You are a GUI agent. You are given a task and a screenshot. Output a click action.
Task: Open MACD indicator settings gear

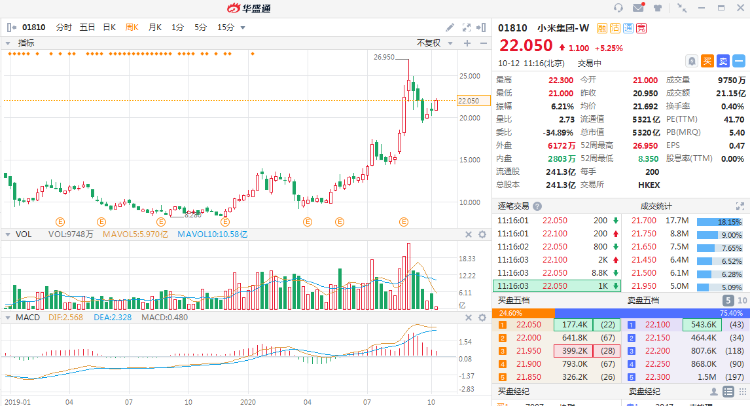click(x=482, y=318)
